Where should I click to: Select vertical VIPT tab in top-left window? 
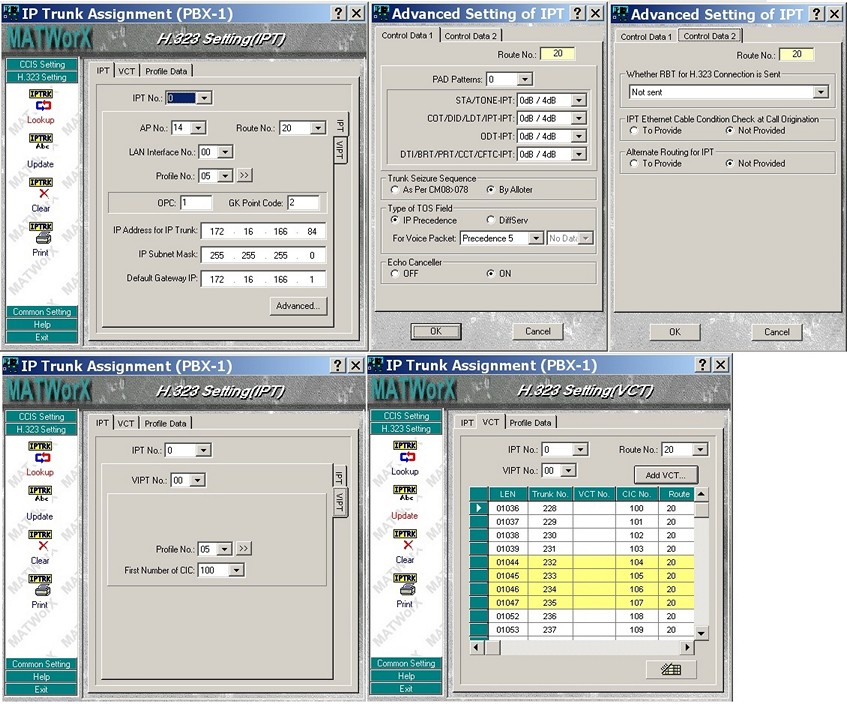pyautogui.click(x=340, y=150)
